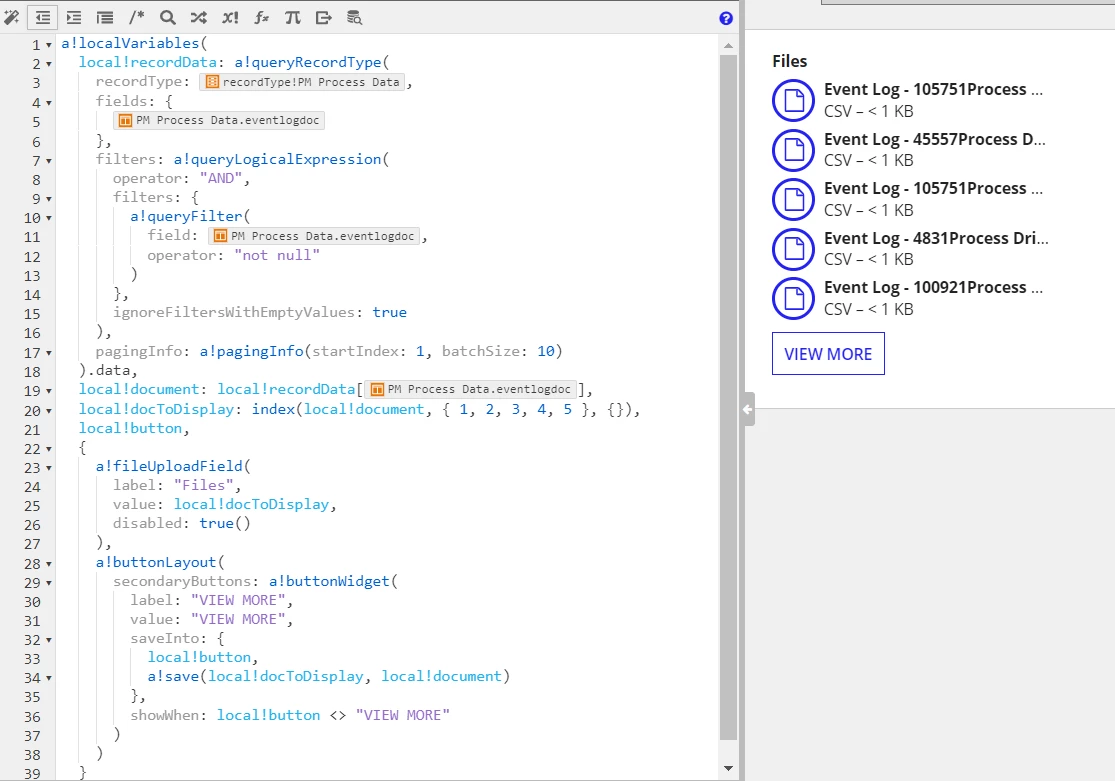Open the Event Log - 45557Process D... file link
This screenshot has height=781, width=1115.
click(x=934, y=139)
